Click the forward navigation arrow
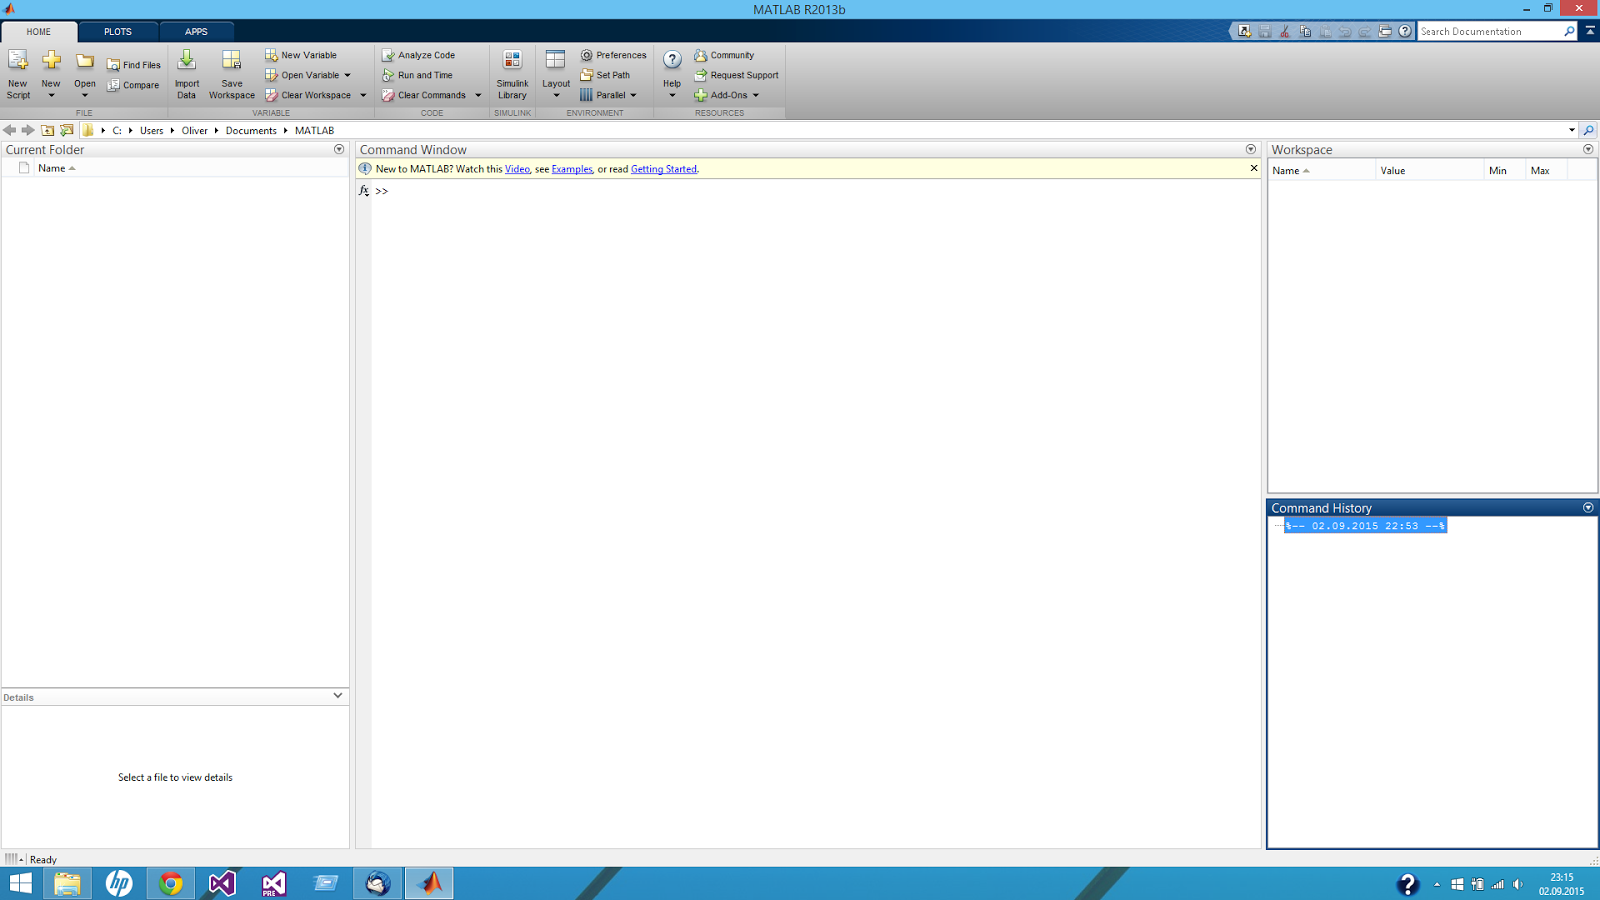This screenshot has height=900, width=1600. click(x=28, y=130)
